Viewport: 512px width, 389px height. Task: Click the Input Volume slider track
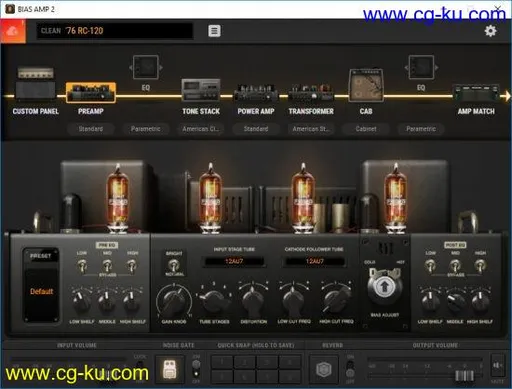69,359
